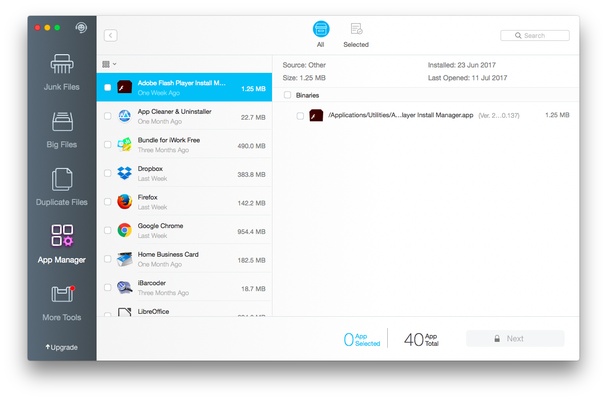Open the grid view mode dropdown
The width and height of the screenshot is (607, 400).
pyautogui.click(x=110, y=64)
